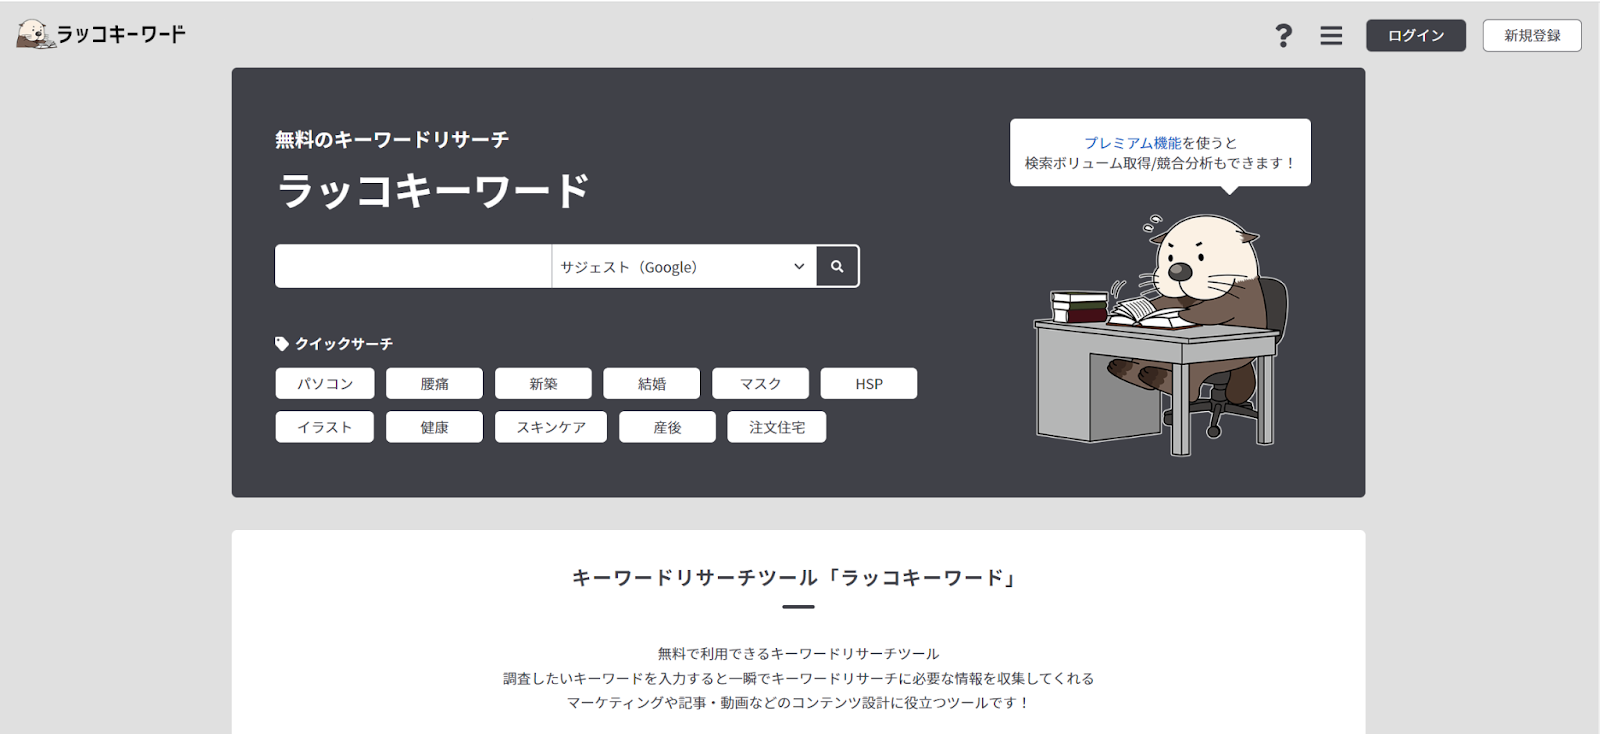
Task: Click the 無料のキーワードリサーチ subtitle
Action: click(x=392, y=139)
